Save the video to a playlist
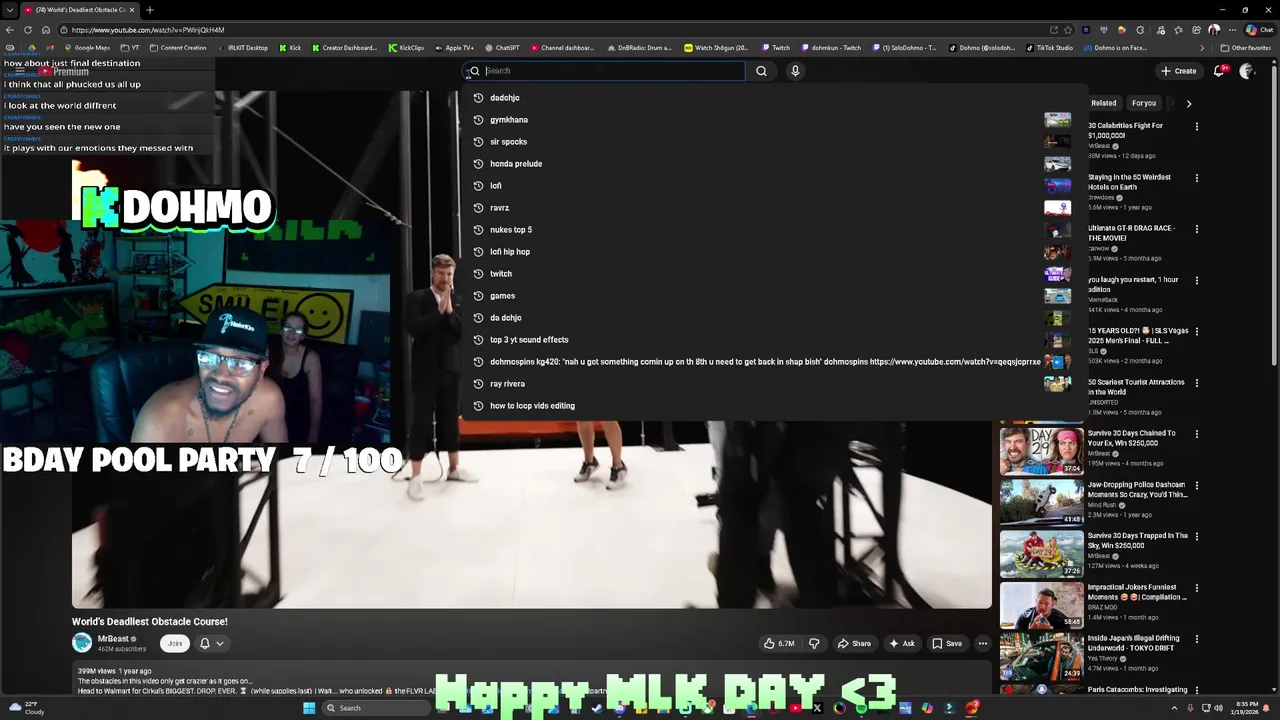Image resolution: width=1280 pixels, height=720 pixels. point(946,643)
